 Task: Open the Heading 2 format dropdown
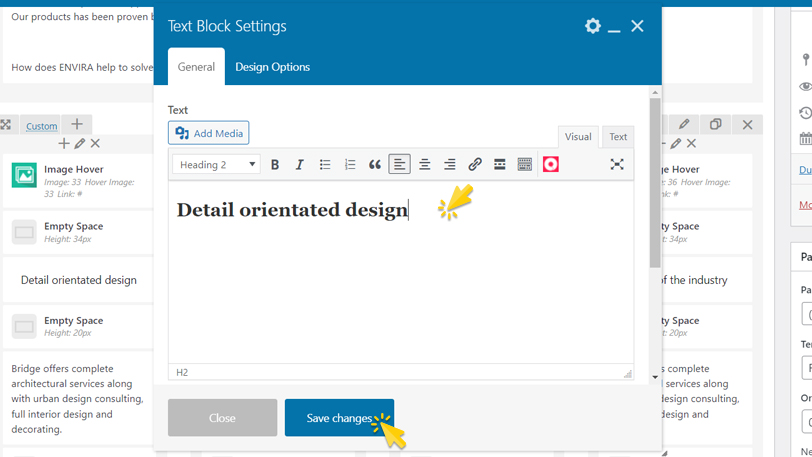point(216,165)
